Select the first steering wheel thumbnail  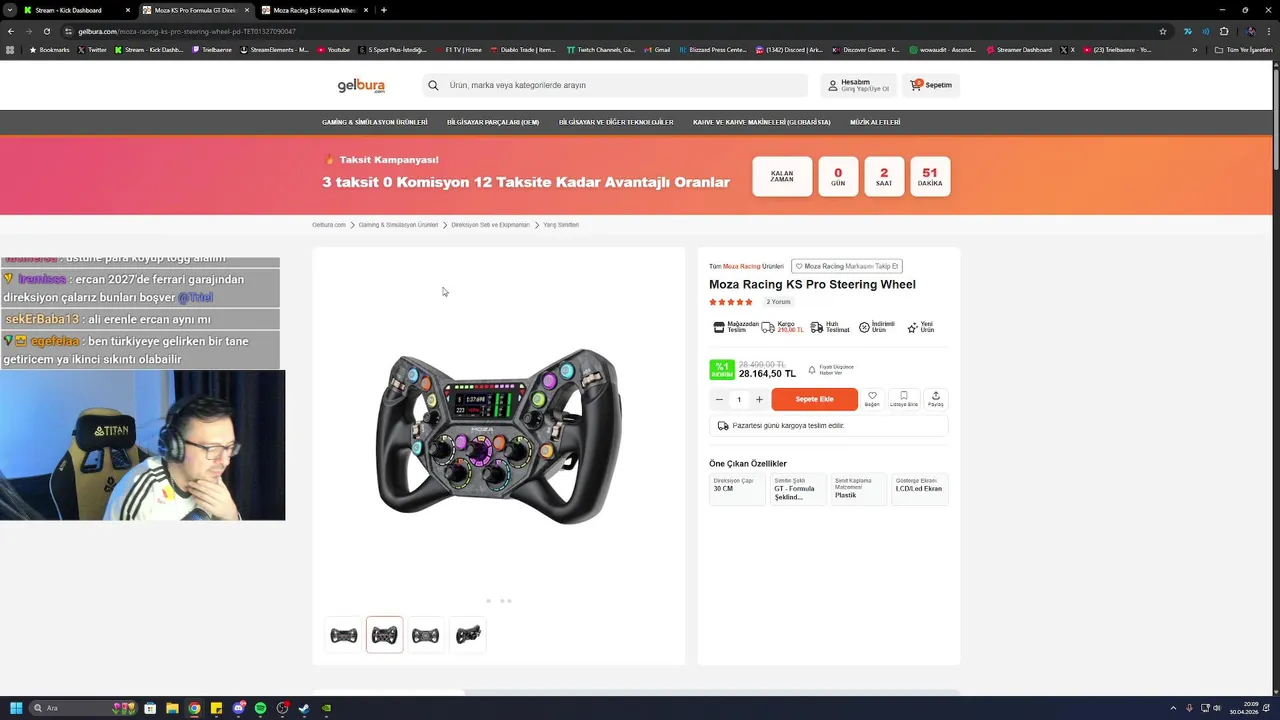344,635
